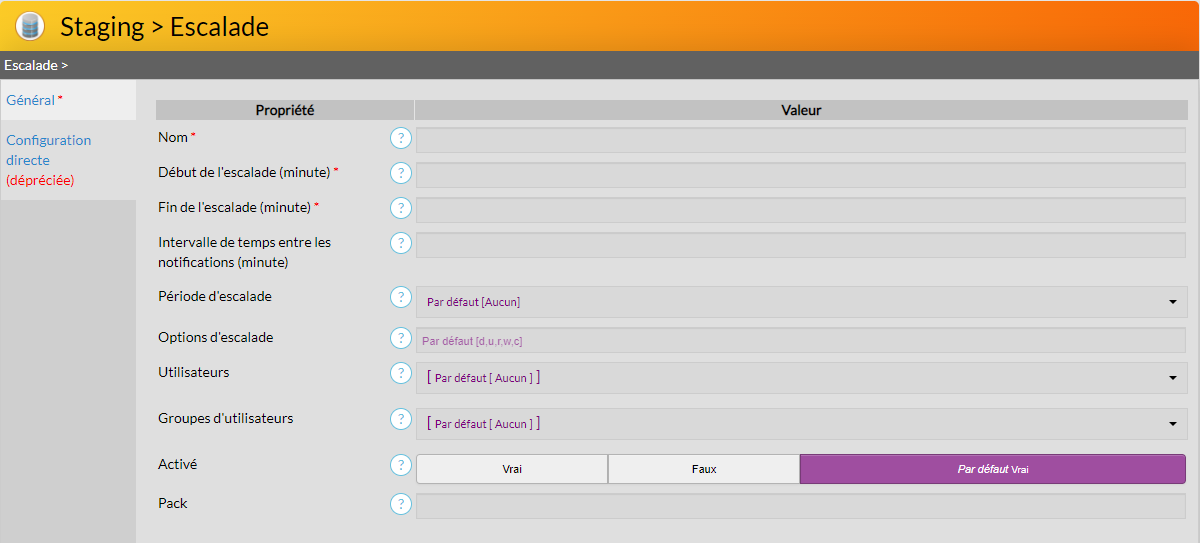Set Activé to Faux
The height and width of the screenshot is (543, 1200).
click(x=704, y=469)
